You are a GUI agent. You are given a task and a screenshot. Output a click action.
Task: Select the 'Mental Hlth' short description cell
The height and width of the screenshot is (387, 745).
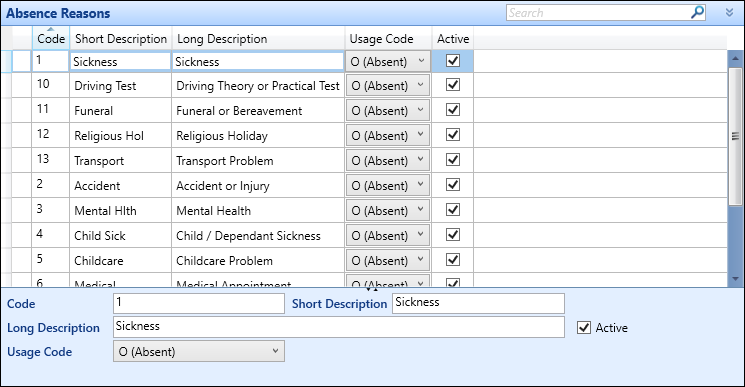(120, 210)
